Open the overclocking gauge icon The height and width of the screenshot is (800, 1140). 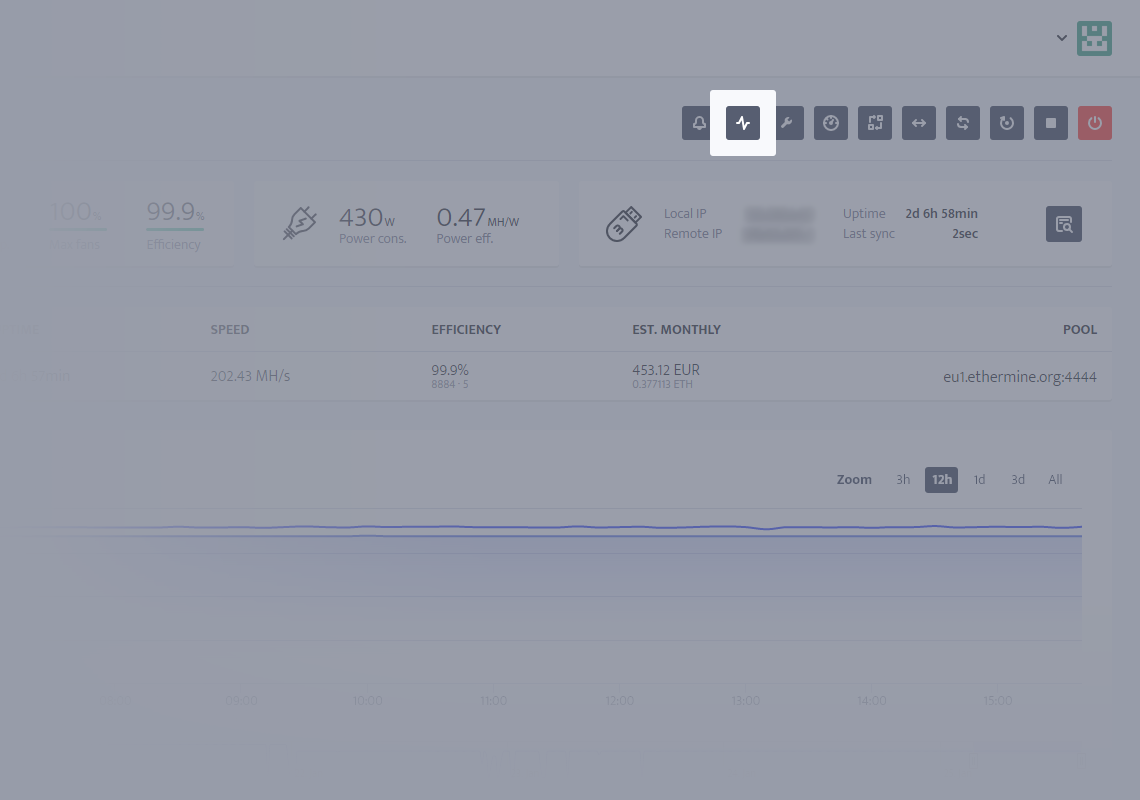click(831, 123)
